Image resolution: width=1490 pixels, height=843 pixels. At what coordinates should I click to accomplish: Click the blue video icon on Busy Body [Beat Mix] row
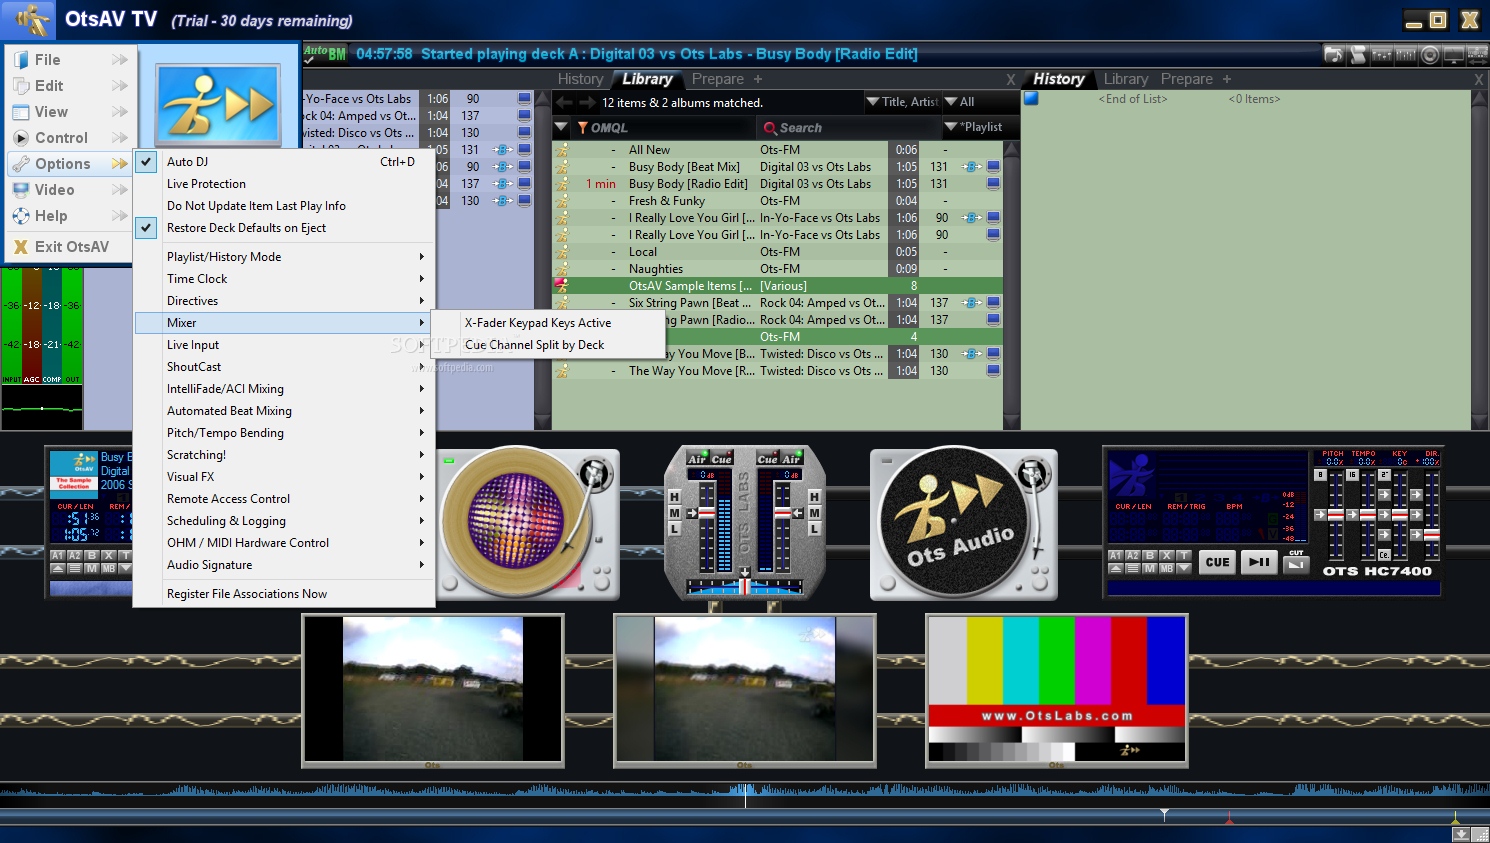pyautogui.click(x=993, y=167)
